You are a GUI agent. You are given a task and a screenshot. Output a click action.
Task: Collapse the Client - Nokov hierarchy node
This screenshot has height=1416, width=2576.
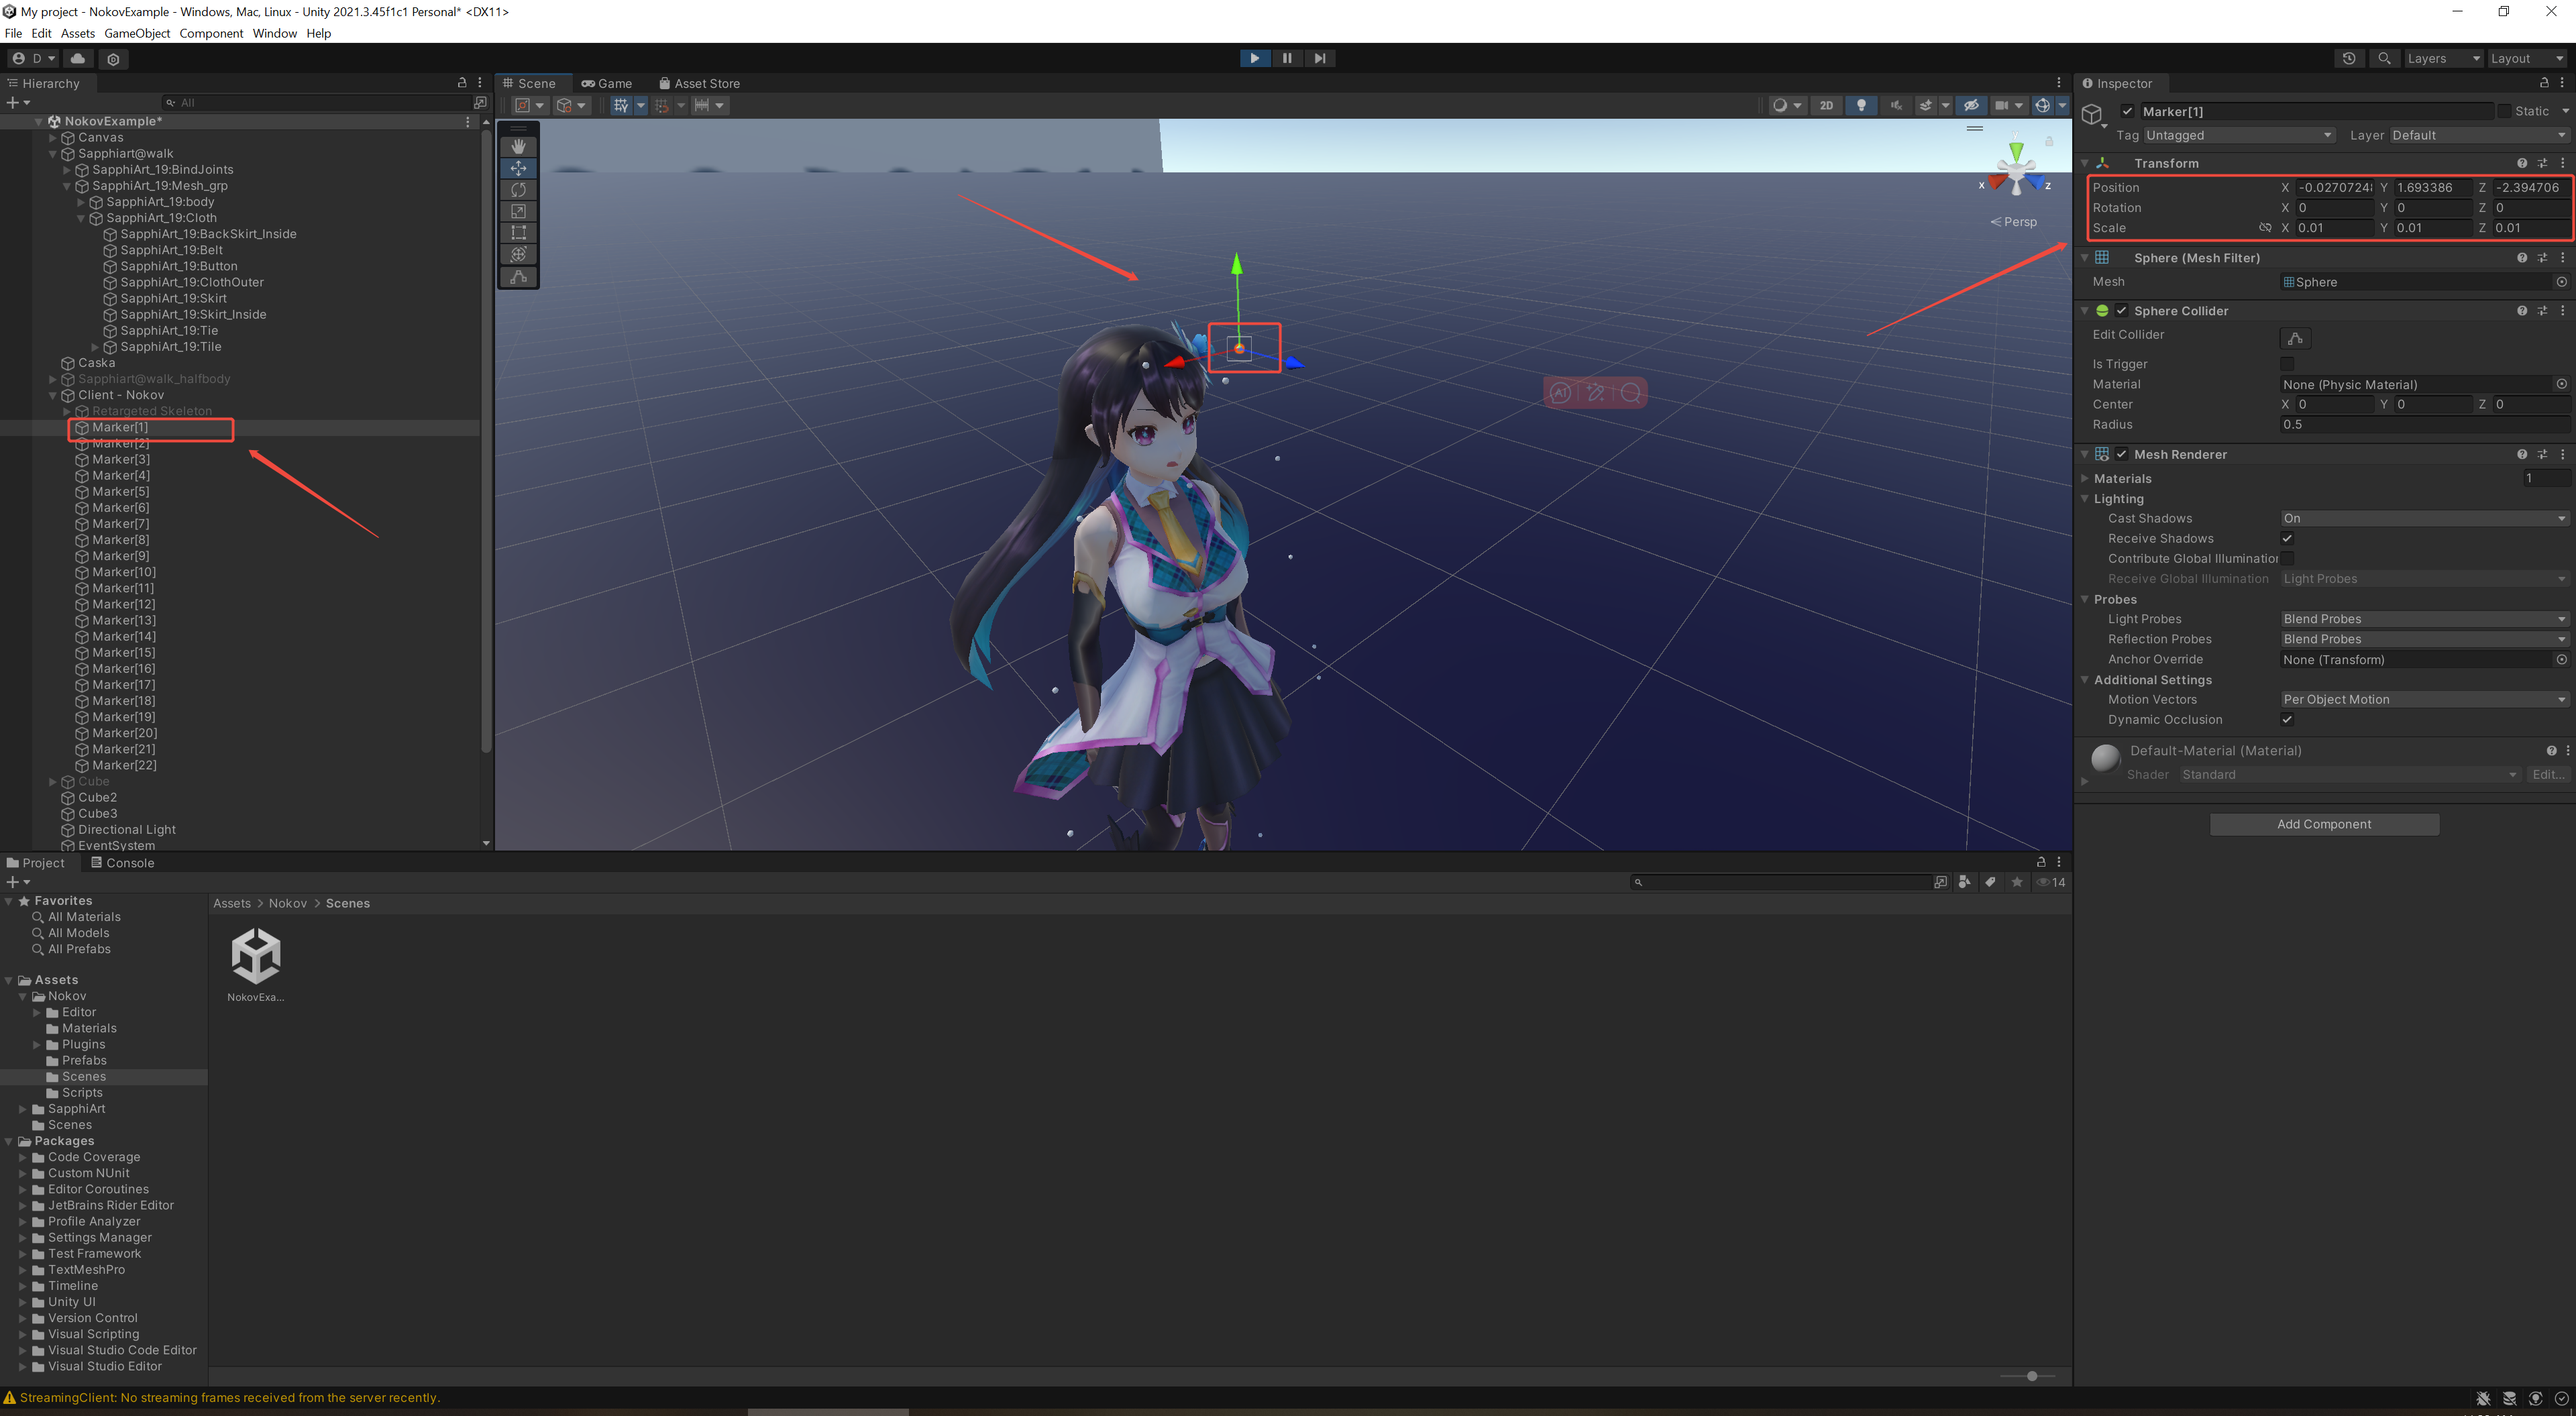coord(53,395)
